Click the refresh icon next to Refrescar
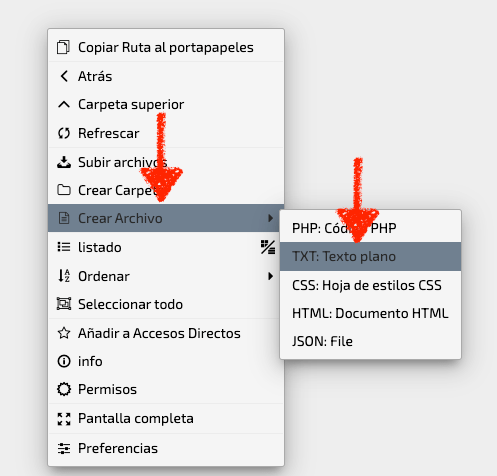 (x=64, y=133)
